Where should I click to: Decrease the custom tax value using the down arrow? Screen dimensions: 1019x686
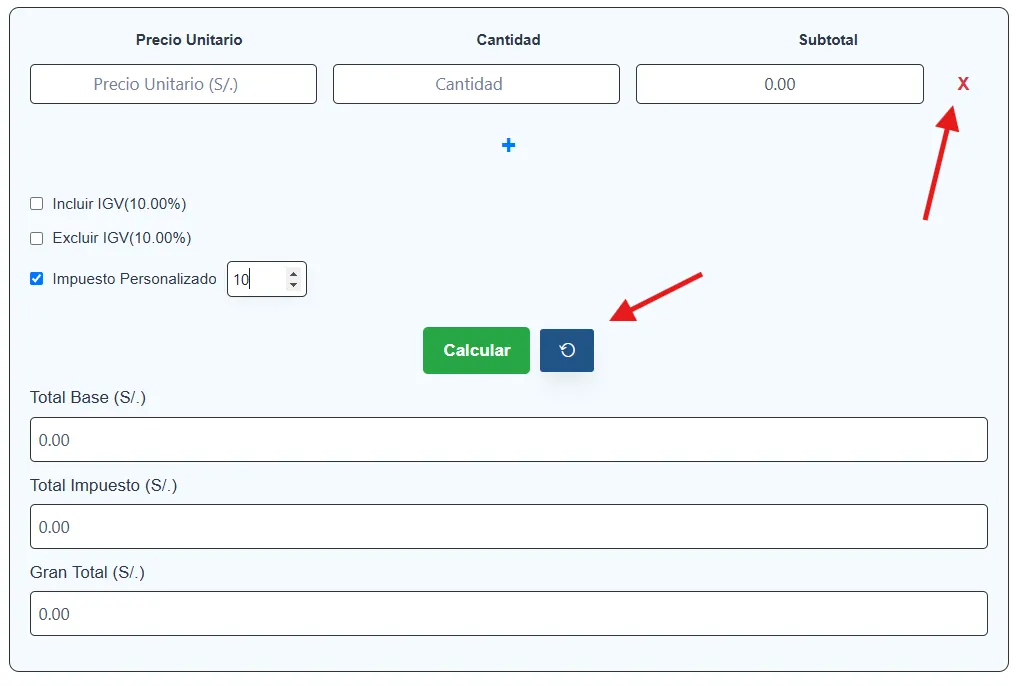[293, 286]
